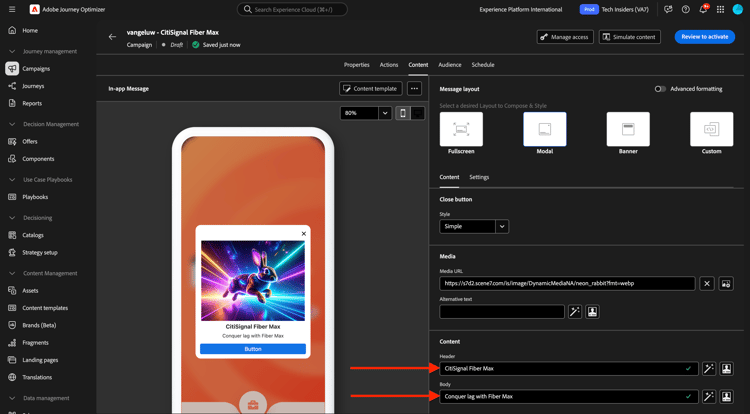This screenshot has width=750, height=414.
Task: Open the help question mark icon
Action: [x=685, y=10]
